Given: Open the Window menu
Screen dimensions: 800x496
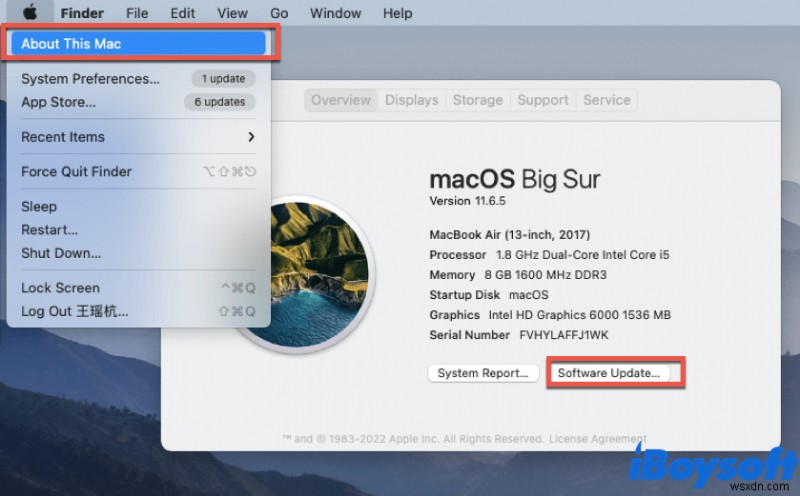Looking at the screenshot, I should 335,13.
